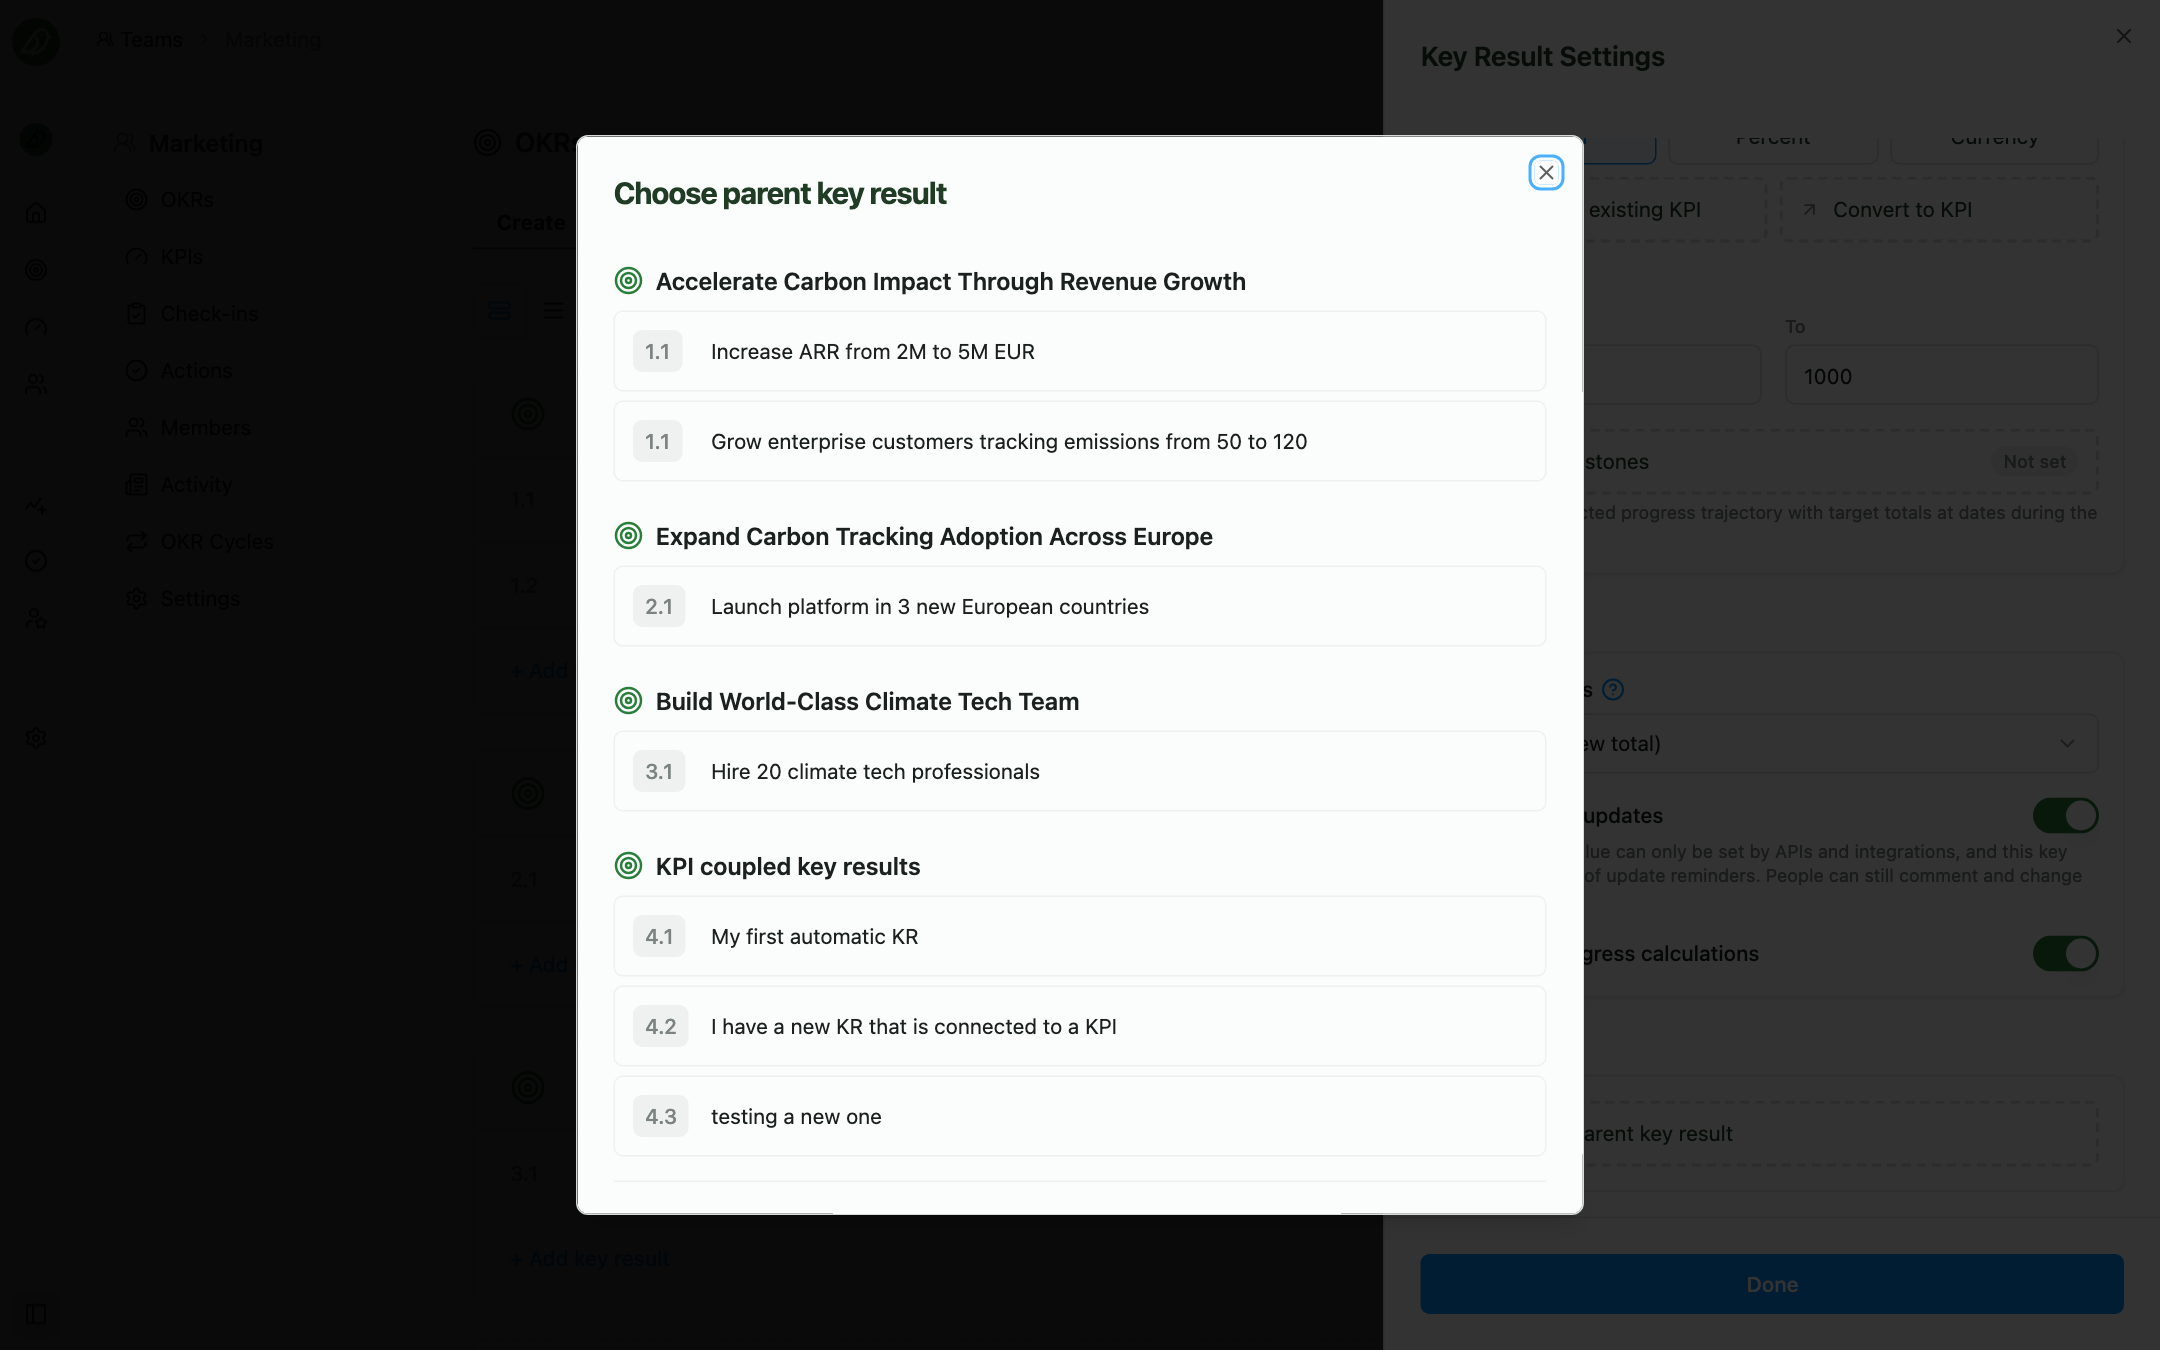Toggle the updates switch
This screenshot has height=1350, width=2160.
coord(2065,816)
